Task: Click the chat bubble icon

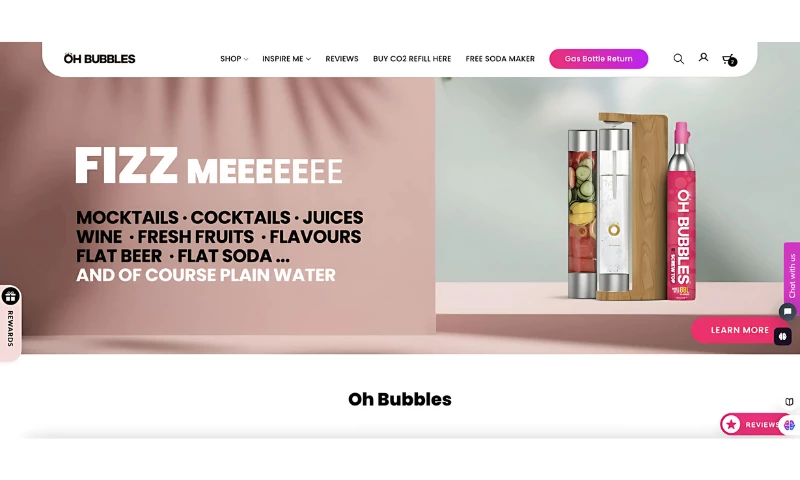Action: (787, 311)
